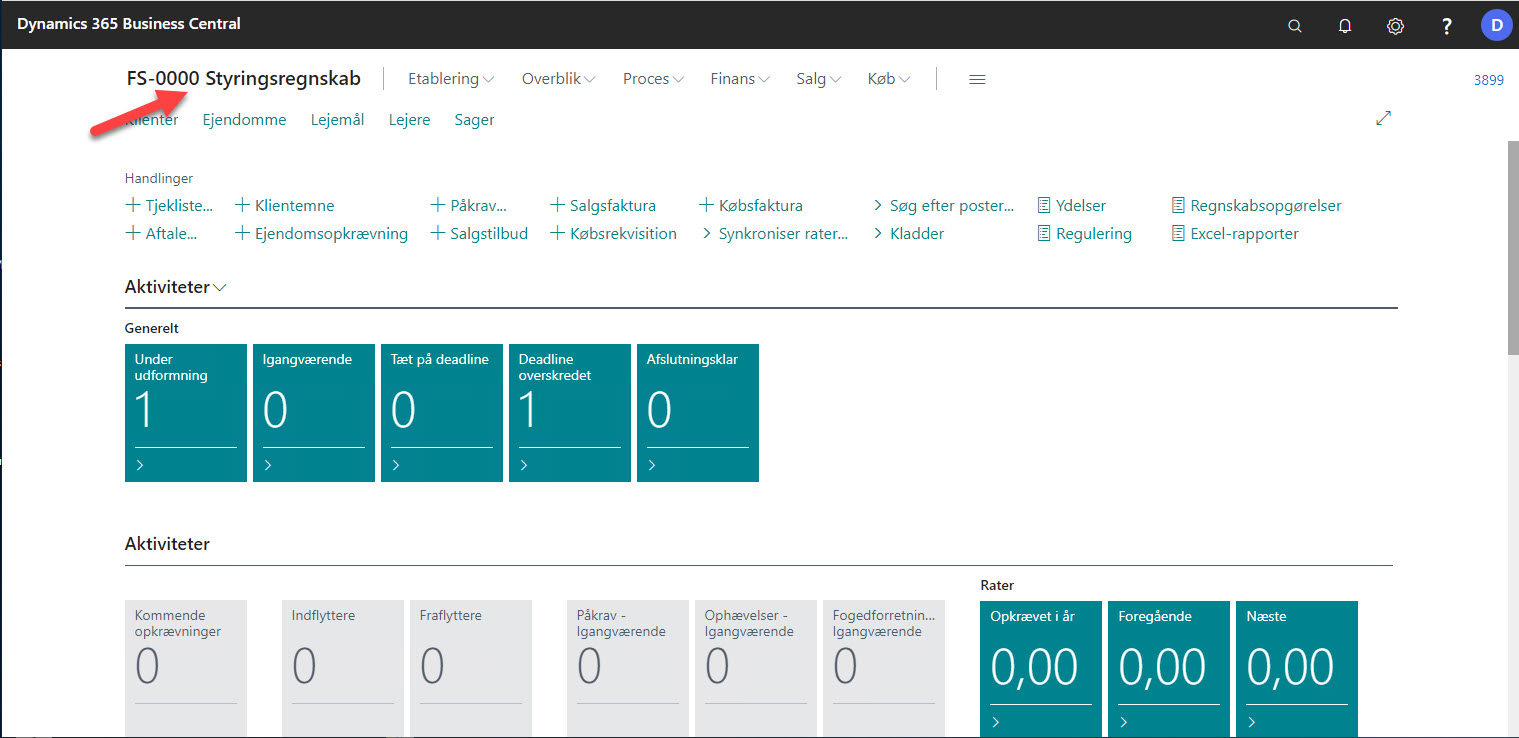Open the Regulering report

click(x=1085, y=234)
